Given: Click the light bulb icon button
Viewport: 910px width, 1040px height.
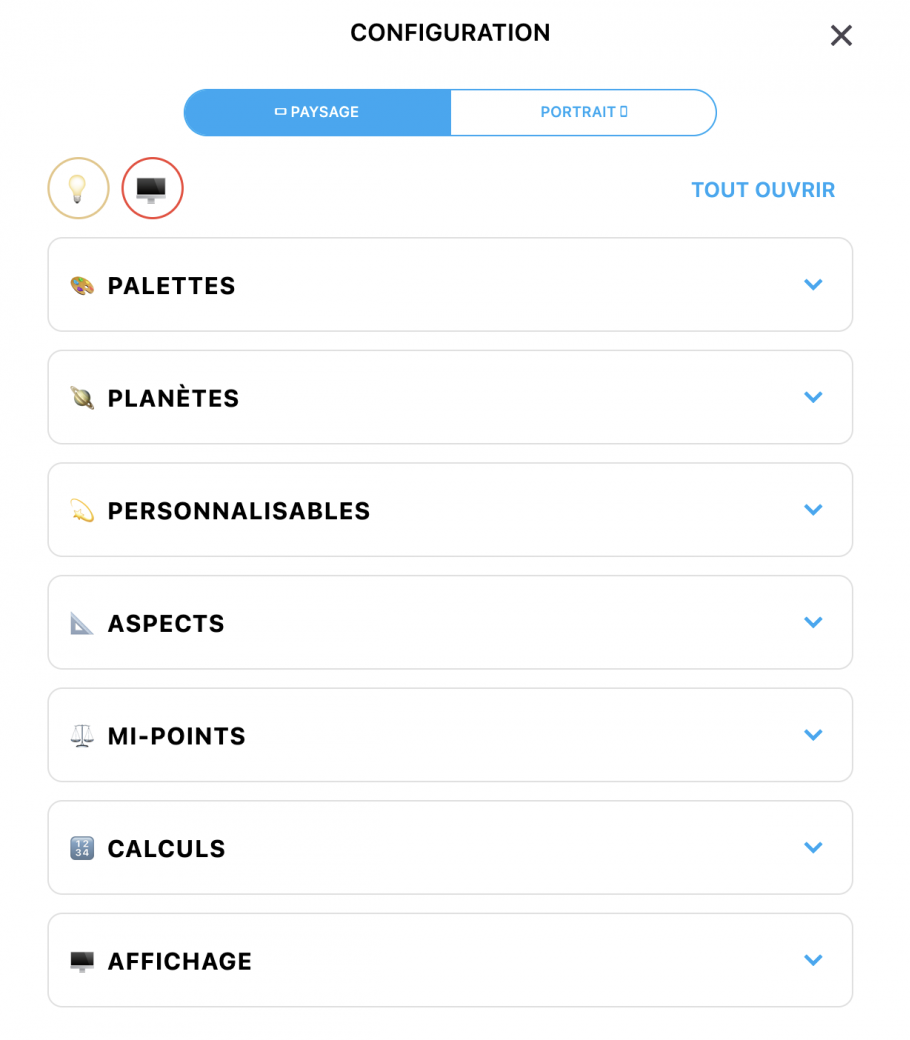Looking at the screenshot, I should [78, 188].
